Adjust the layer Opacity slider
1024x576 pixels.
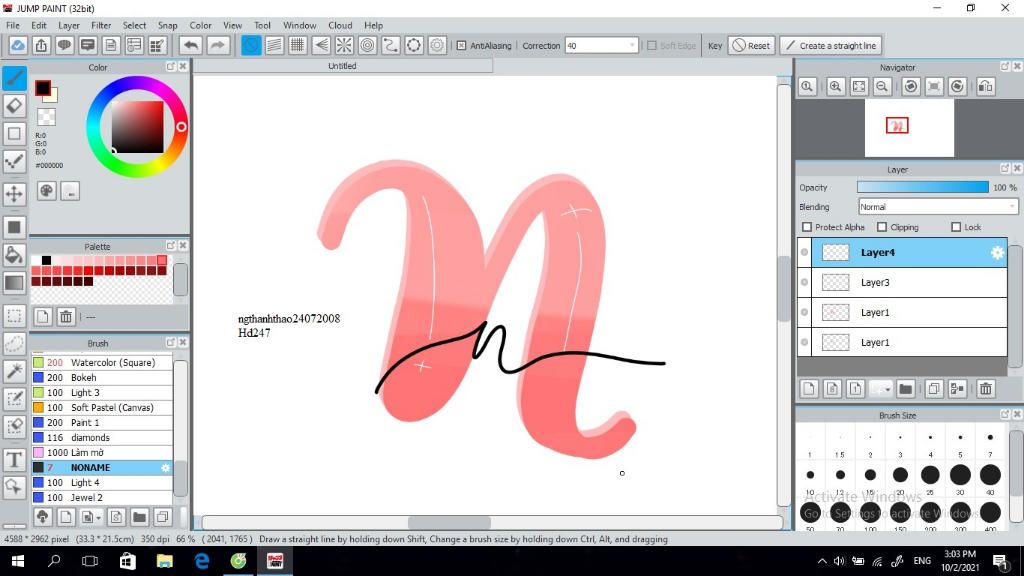click(x=922, y=187)
